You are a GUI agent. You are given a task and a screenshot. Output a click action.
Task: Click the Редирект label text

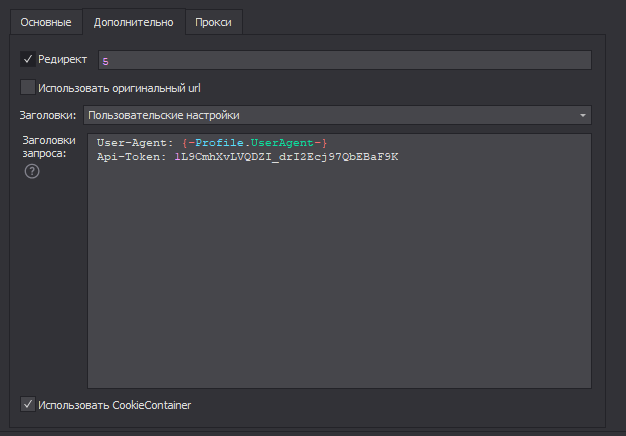coord(63,60)
